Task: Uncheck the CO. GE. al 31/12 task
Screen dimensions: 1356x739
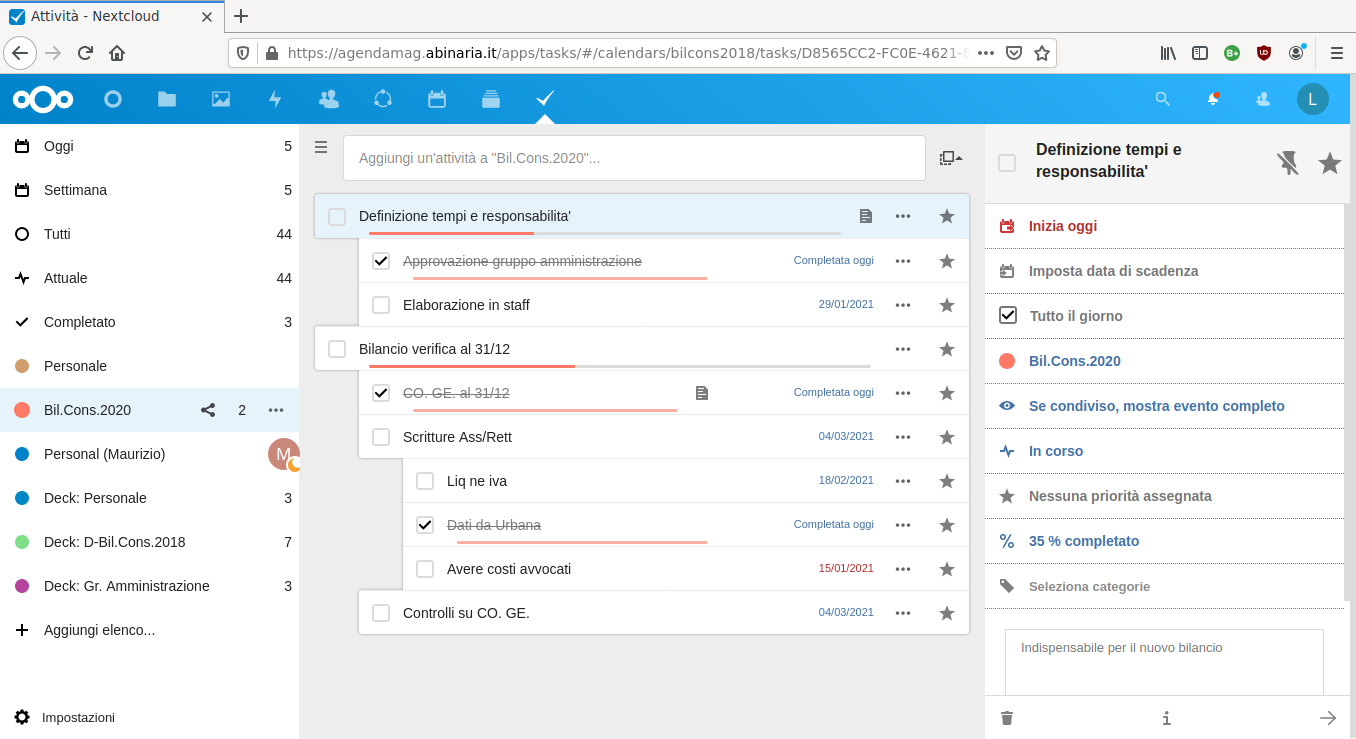Action: pos(381,393)
